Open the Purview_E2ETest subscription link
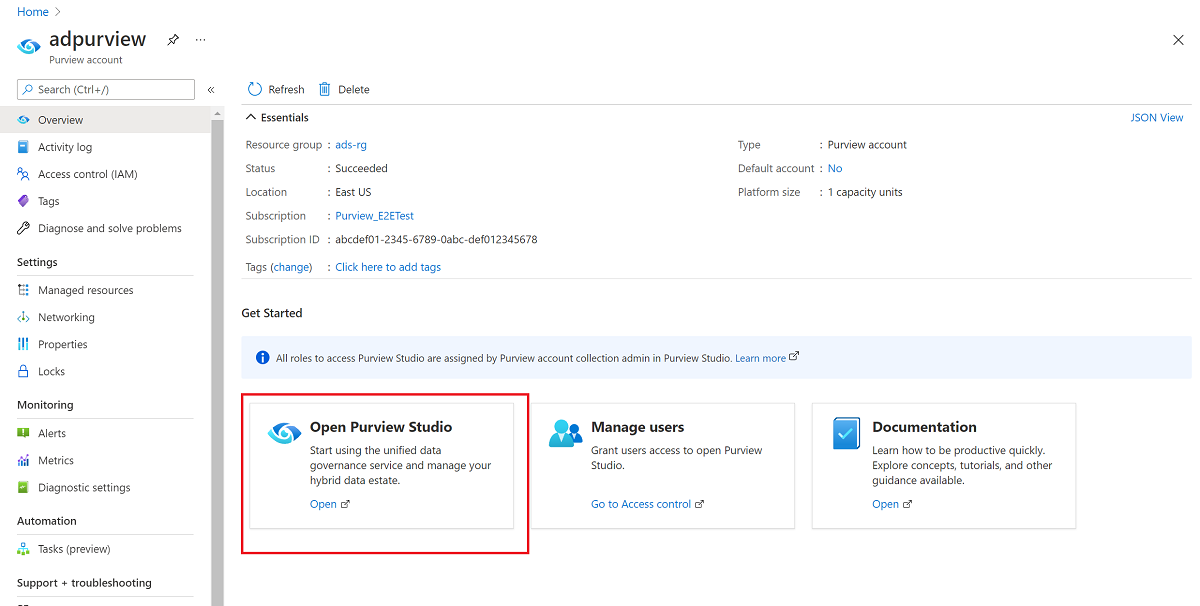1200x606 pixels. 374,216
